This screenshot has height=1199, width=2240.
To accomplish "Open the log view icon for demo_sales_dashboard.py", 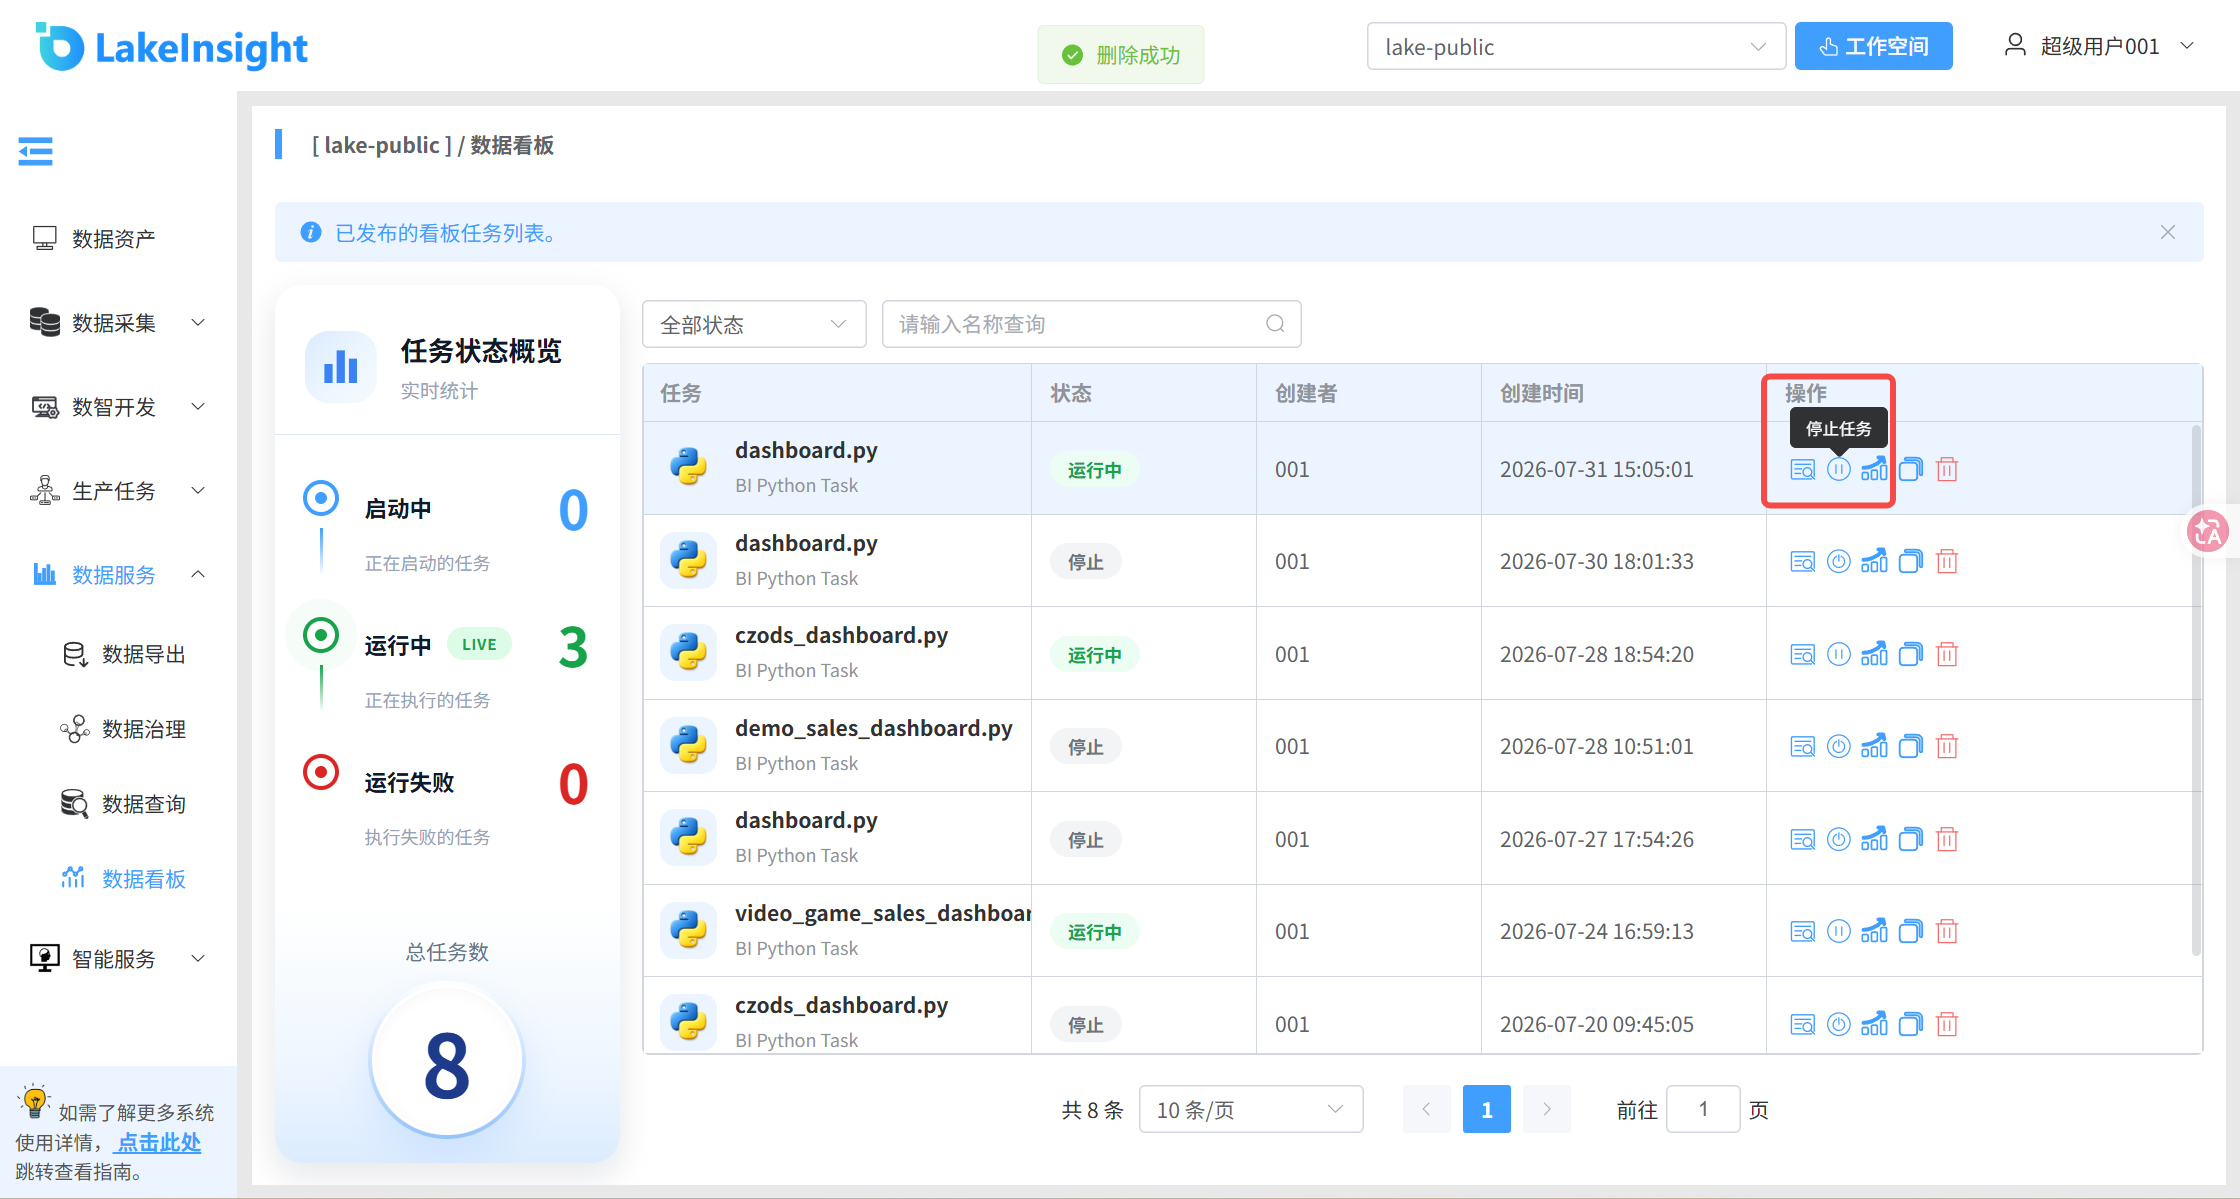I will click(x=1802, y=746).
